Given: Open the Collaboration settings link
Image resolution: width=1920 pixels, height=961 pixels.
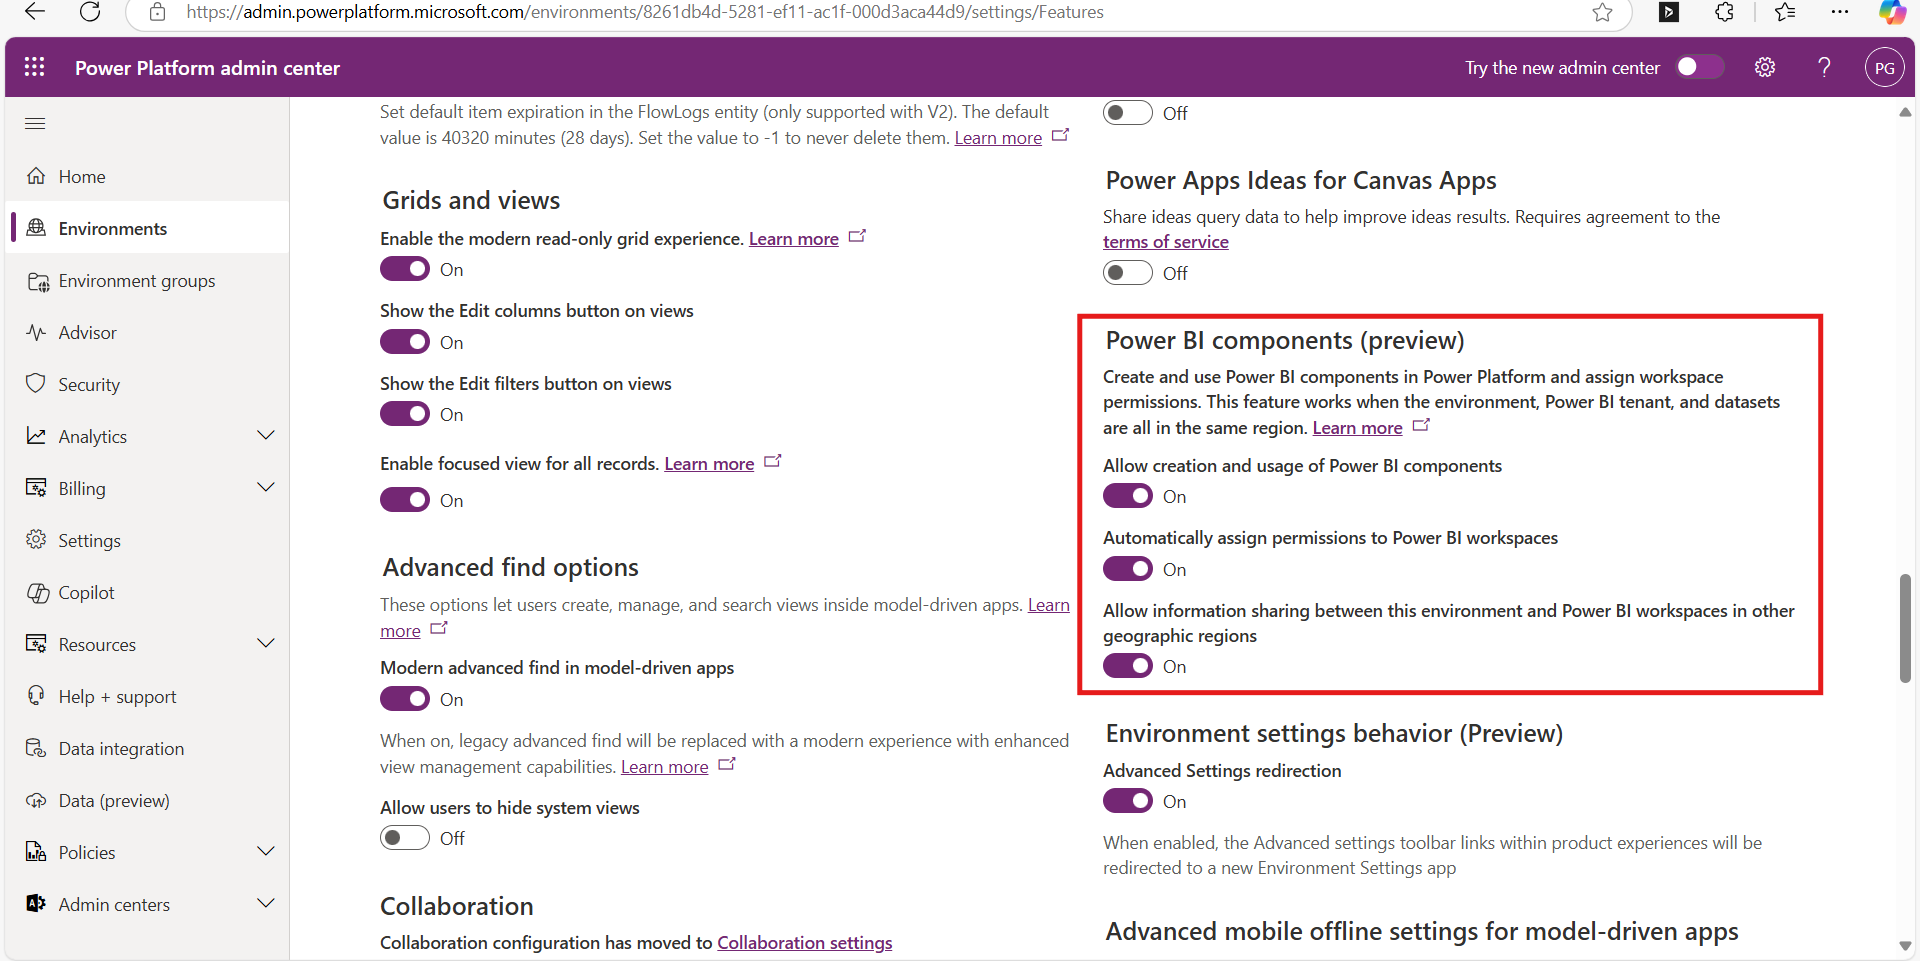Looking at the screenshot, I should pyautogui.click(x=804, y=943).
